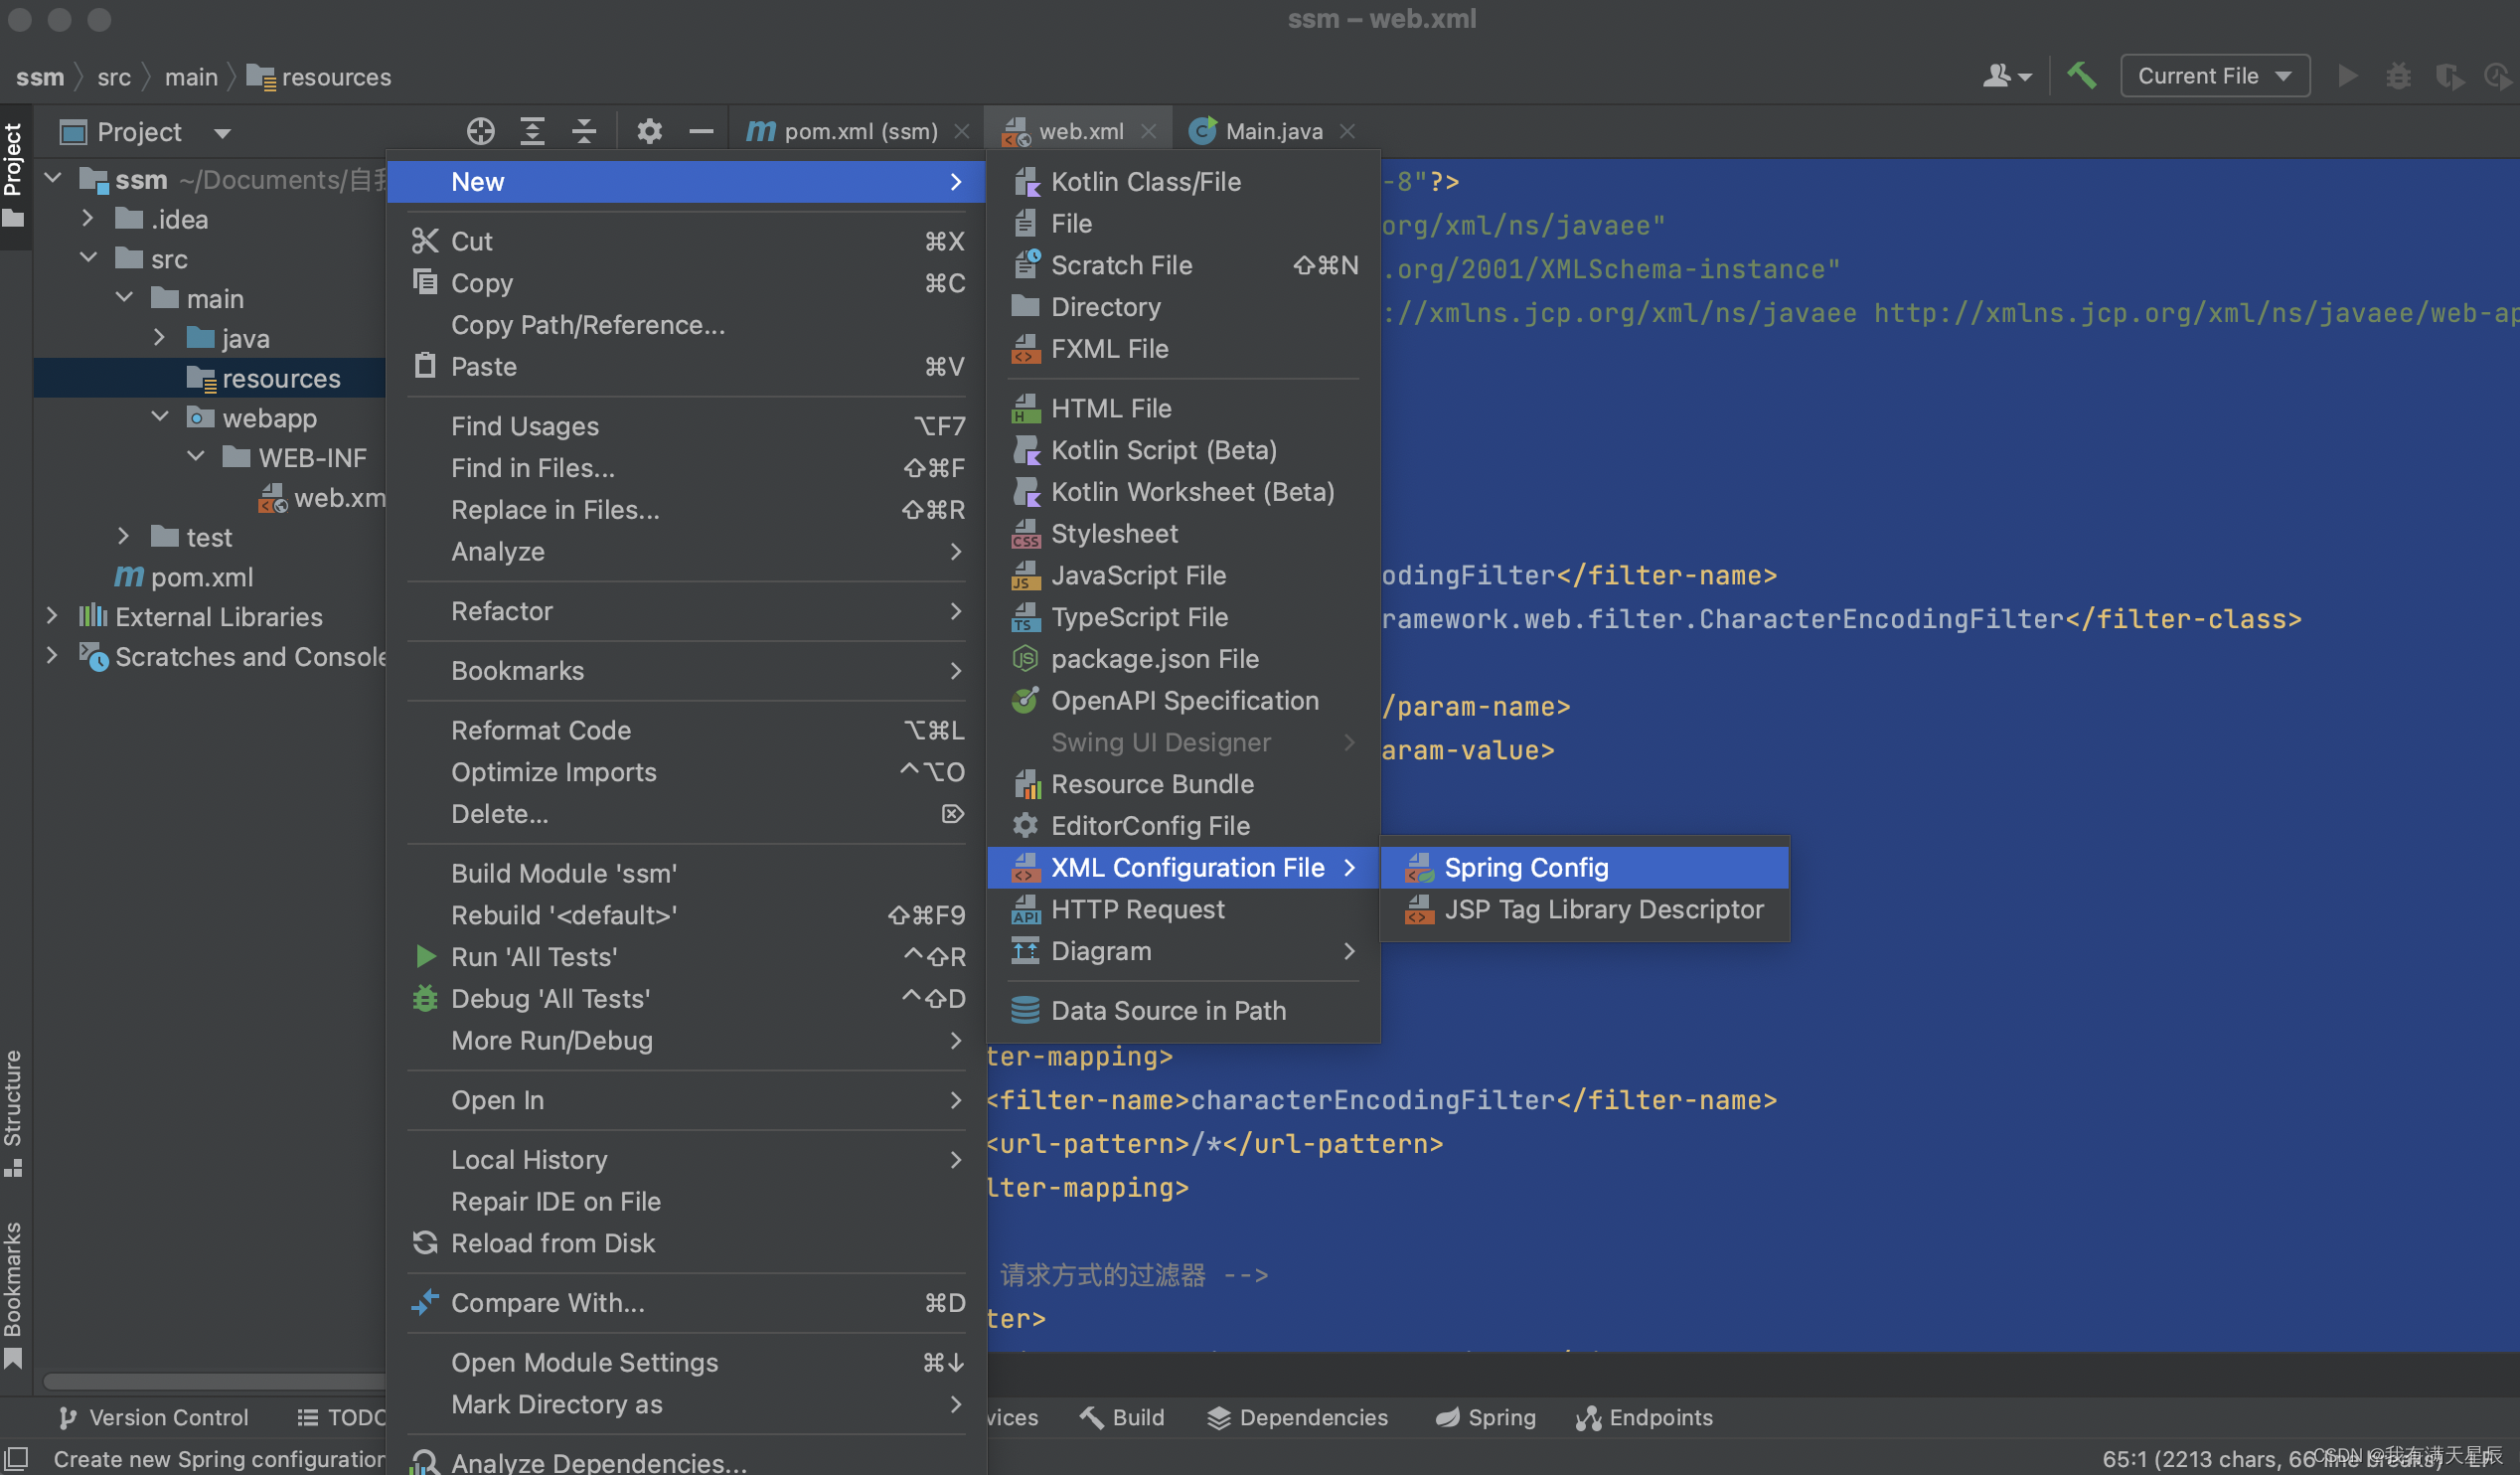
Task: Select the resources folder in tree
Action: pyautogui.click(x=210, y=378)
